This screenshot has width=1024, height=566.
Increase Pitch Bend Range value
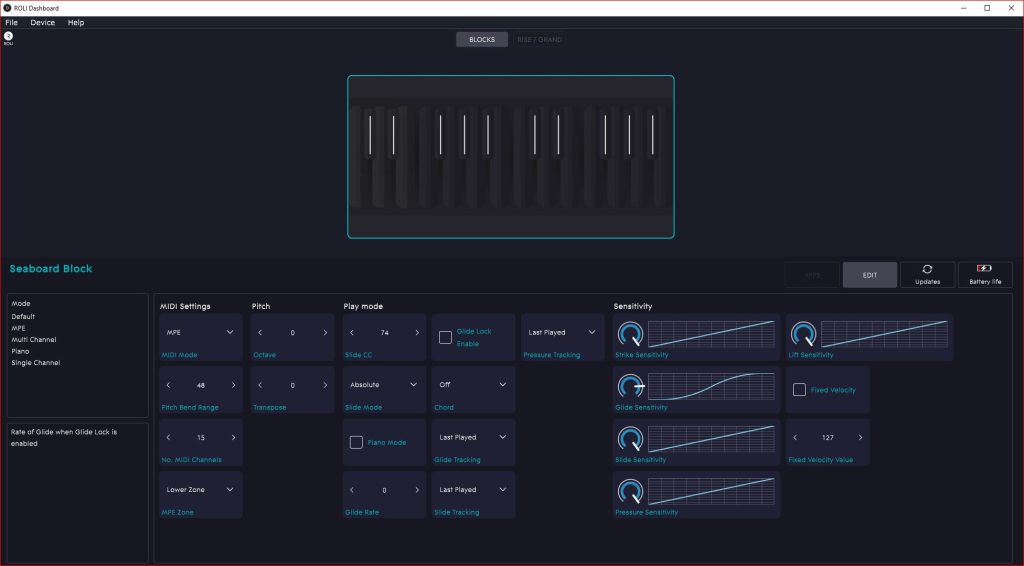(x=233, y=385)
